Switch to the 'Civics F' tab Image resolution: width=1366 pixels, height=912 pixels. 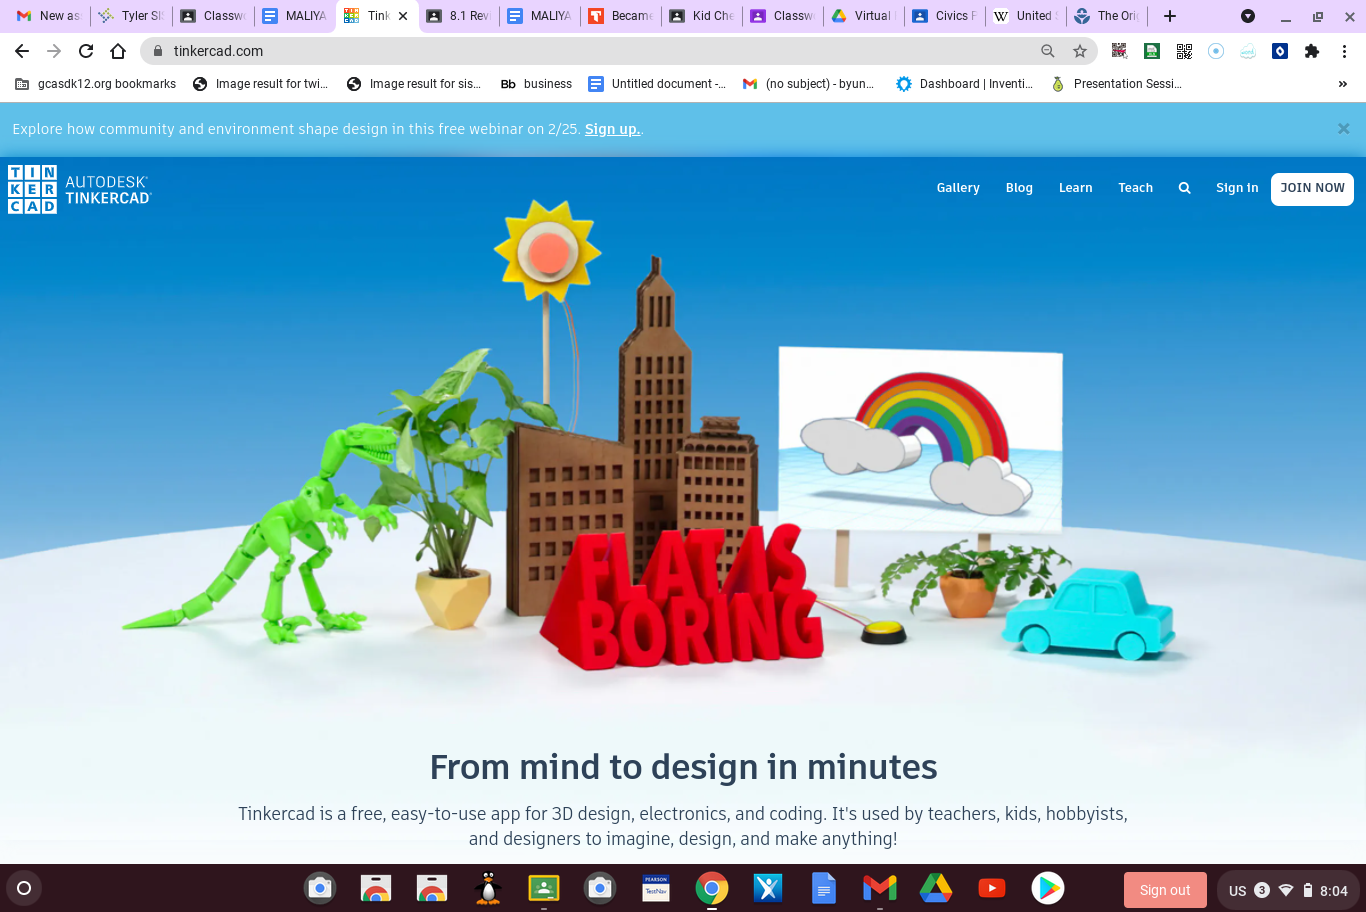tap(945, 16)
